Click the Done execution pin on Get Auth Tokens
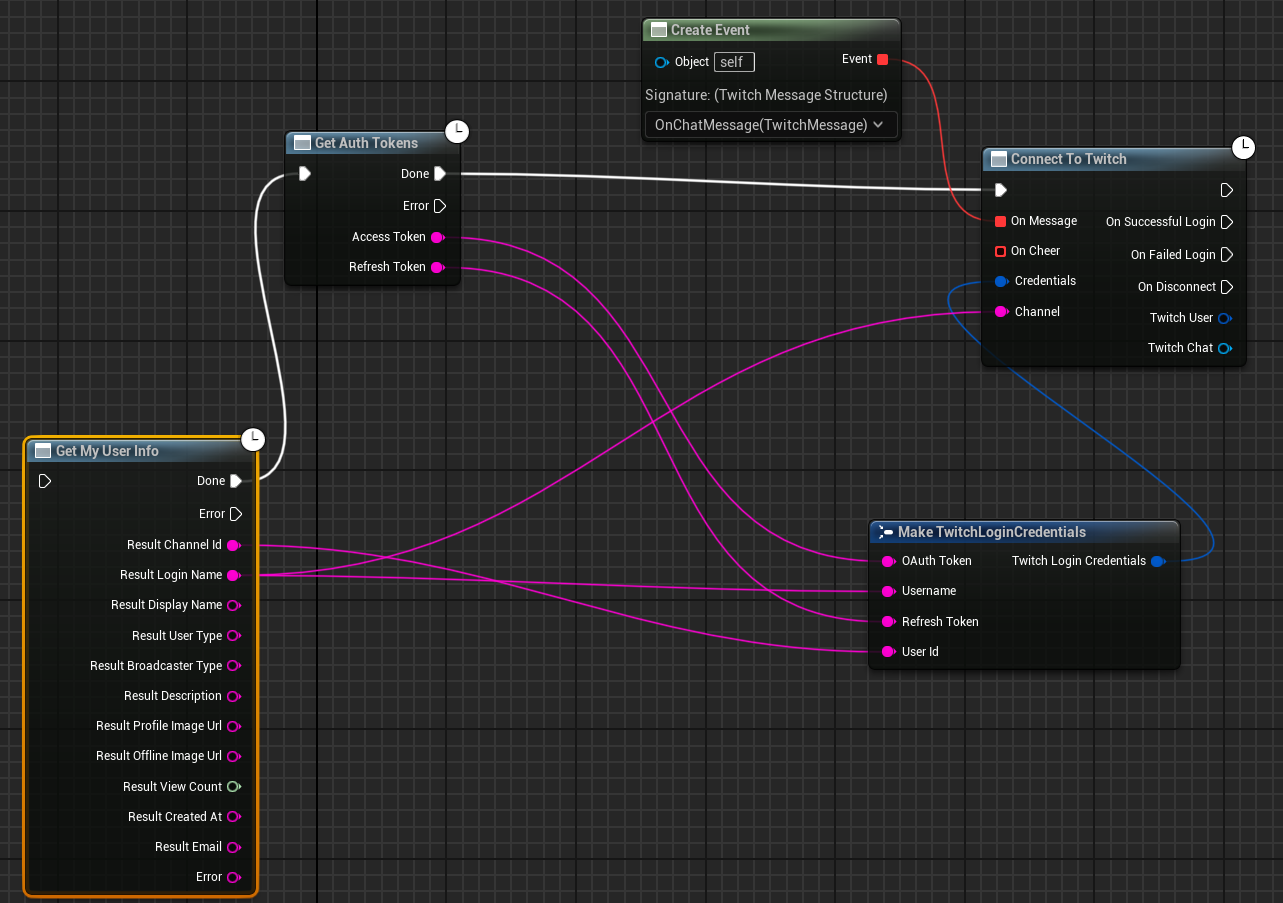 [440, 173]
